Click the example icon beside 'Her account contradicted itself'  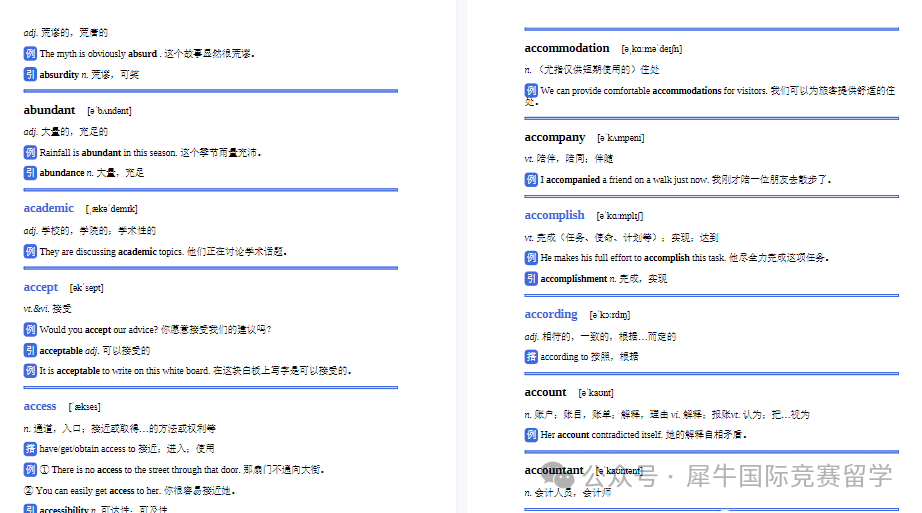coord(531,435)
